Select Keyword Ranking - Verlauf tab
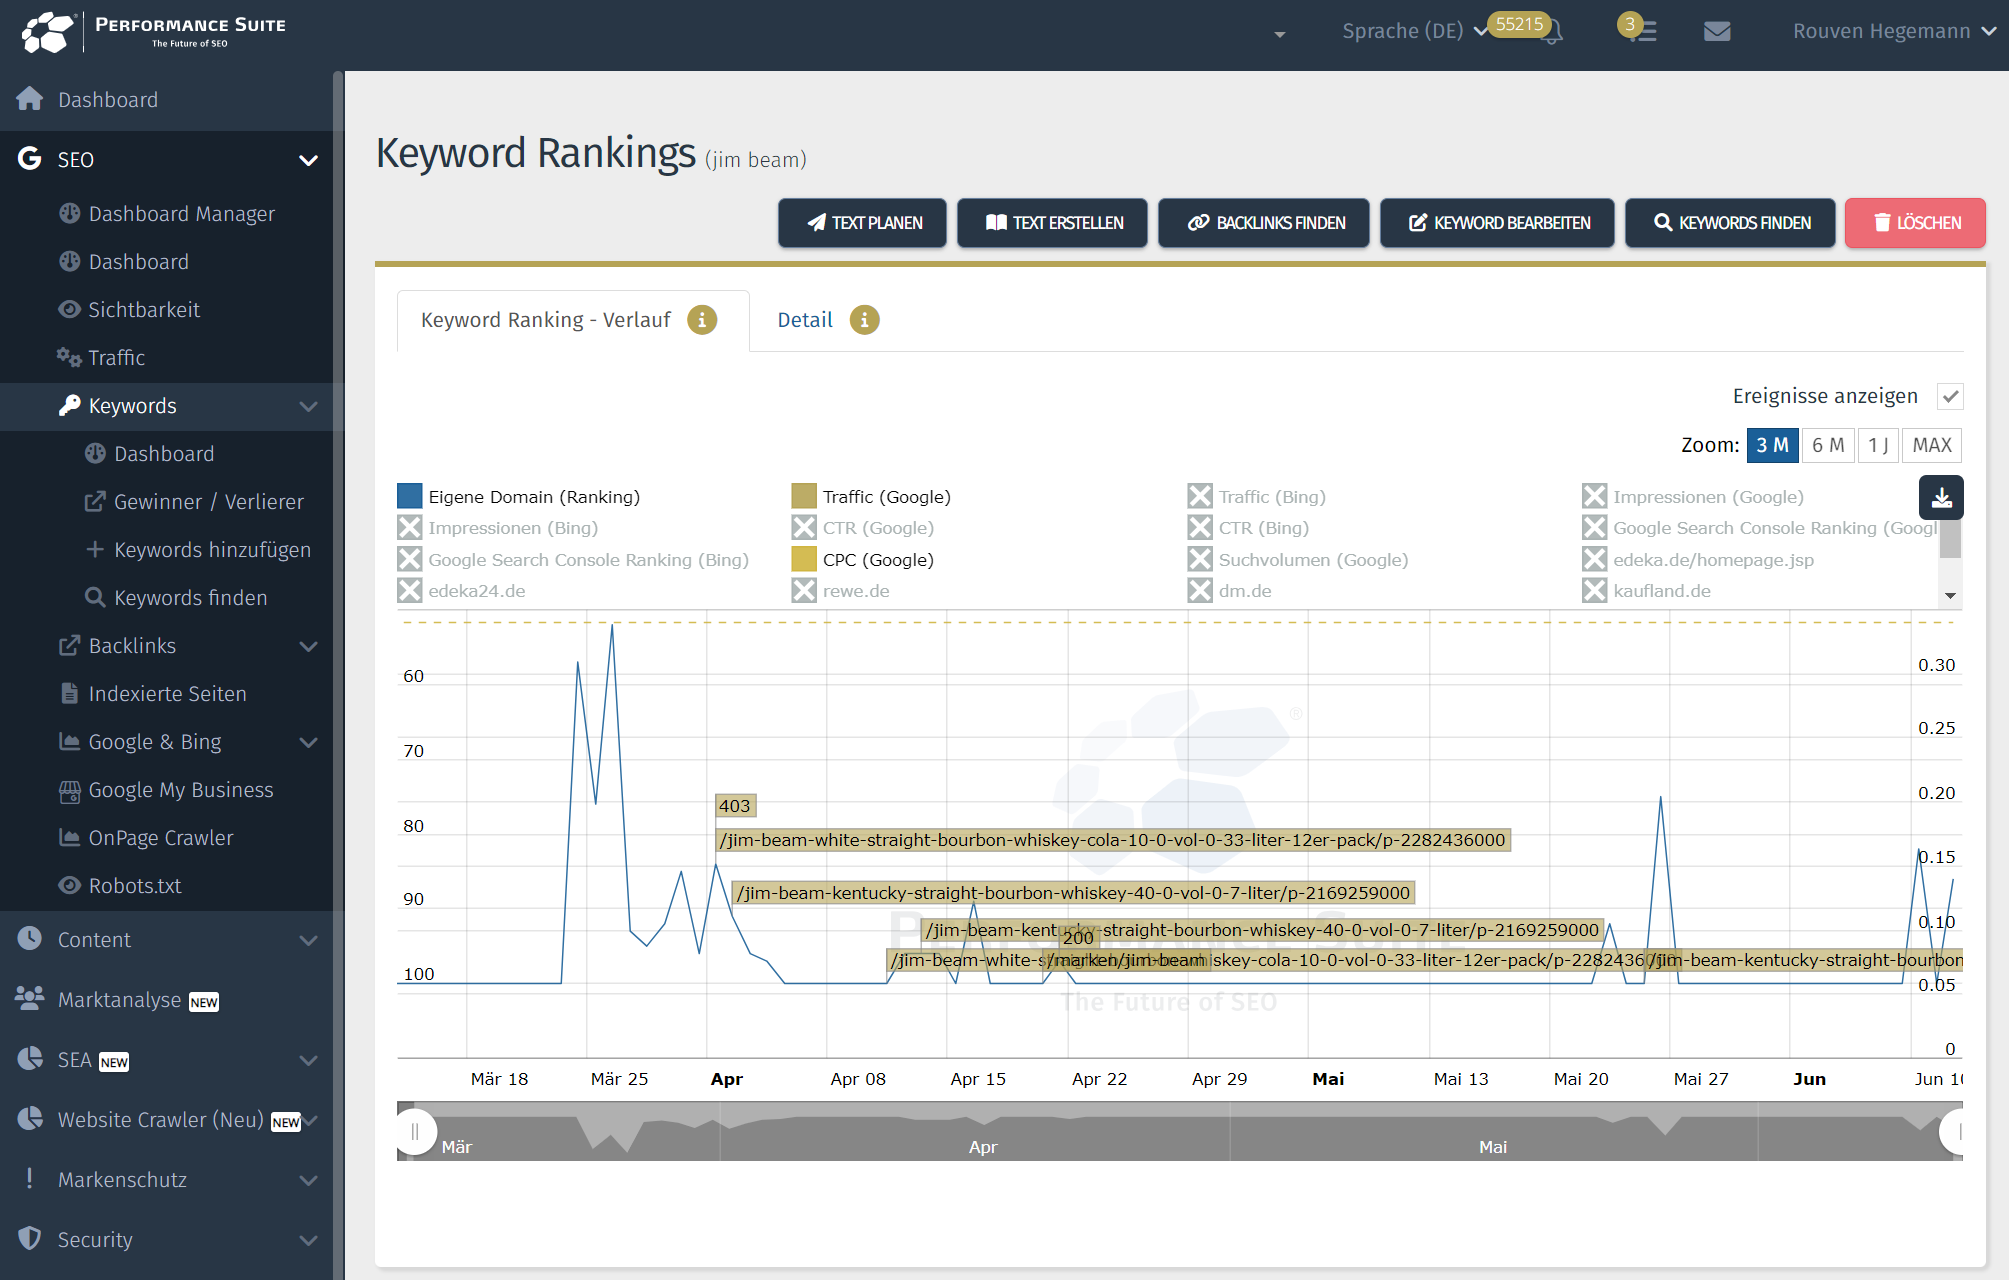The image size is (2009, 1280). coord(546,320)
